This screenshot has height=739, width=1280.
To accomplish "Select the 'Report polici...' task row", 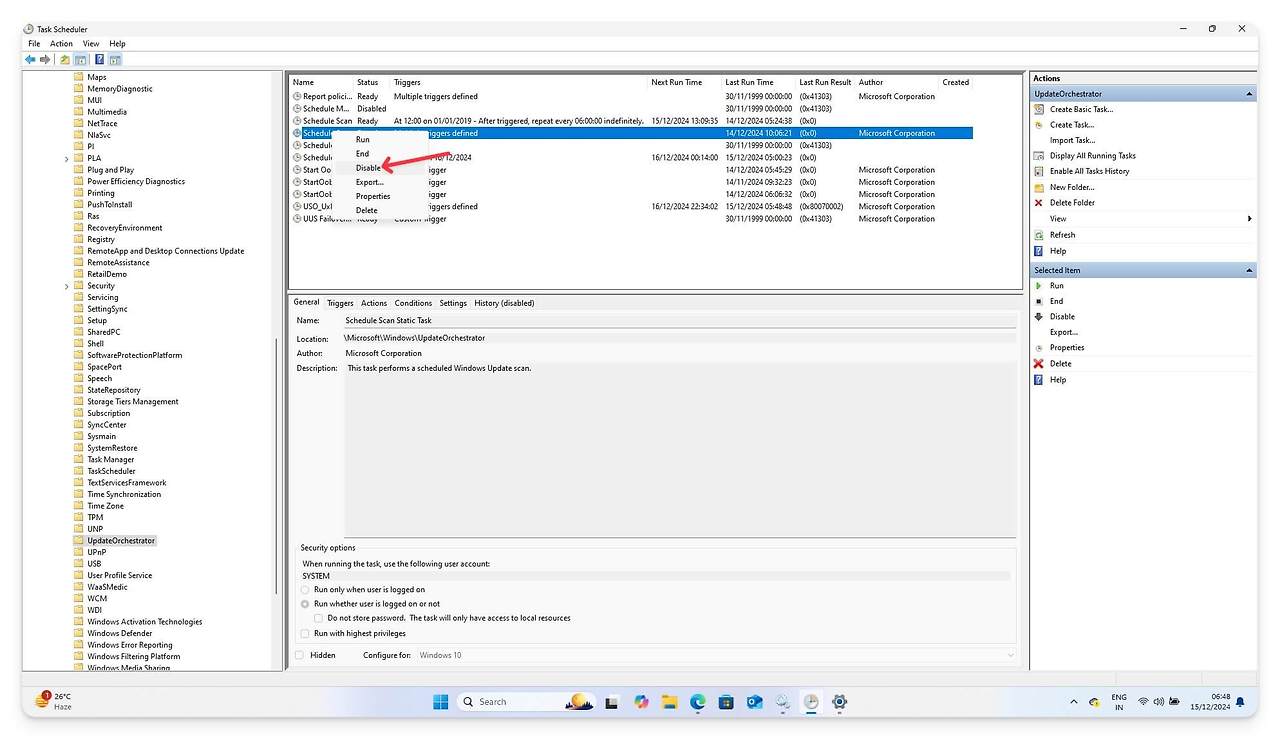I will coord(630,97).
